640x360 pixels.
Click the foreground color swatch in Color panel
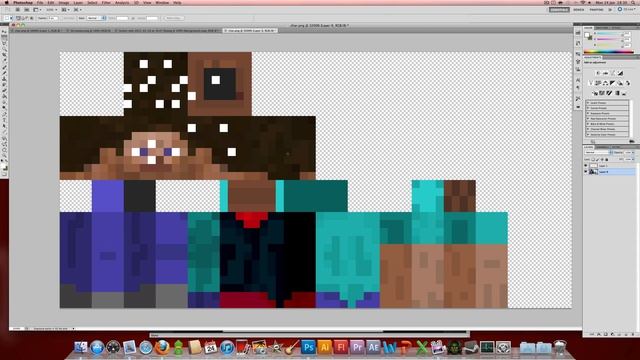587,35
